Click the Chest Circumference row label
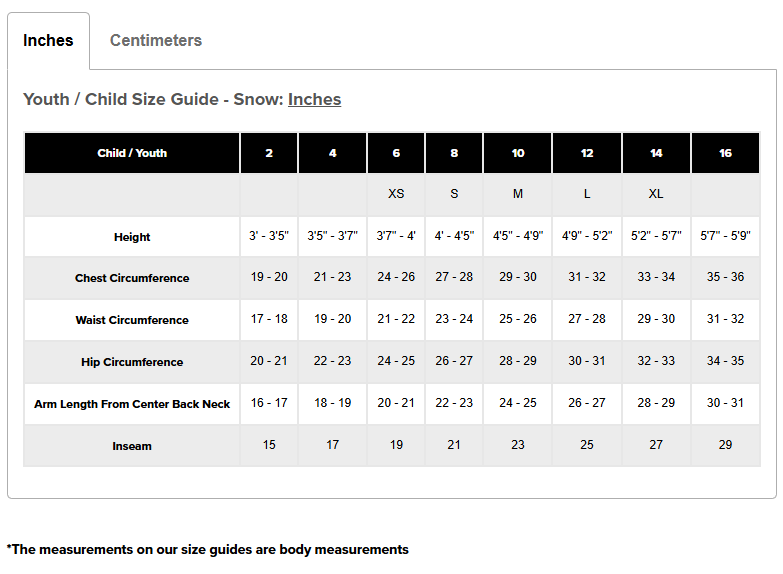This screenshot has height=574, width=783. tap(132, 278)
